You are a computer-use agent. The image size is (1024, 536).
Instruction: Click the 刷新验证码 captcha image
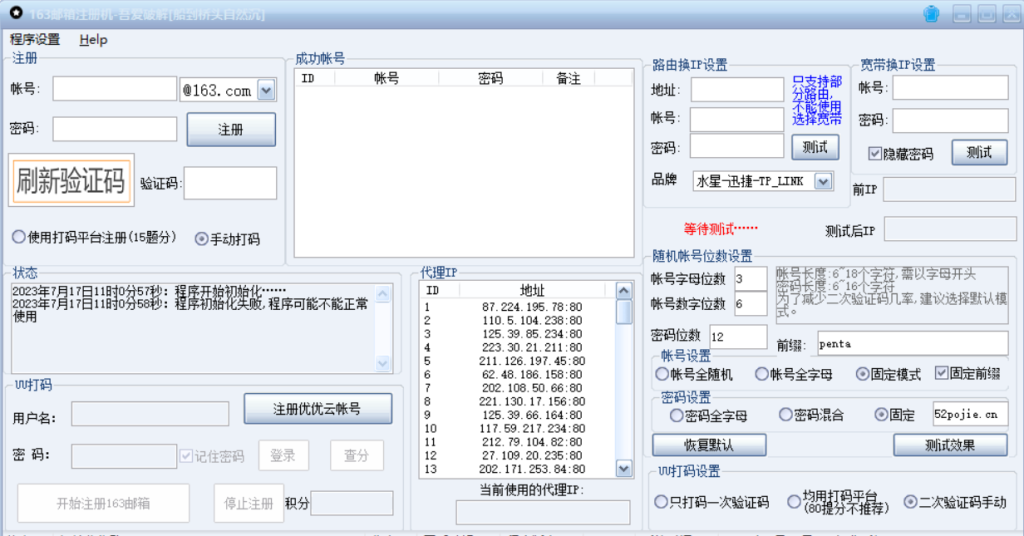71,181
